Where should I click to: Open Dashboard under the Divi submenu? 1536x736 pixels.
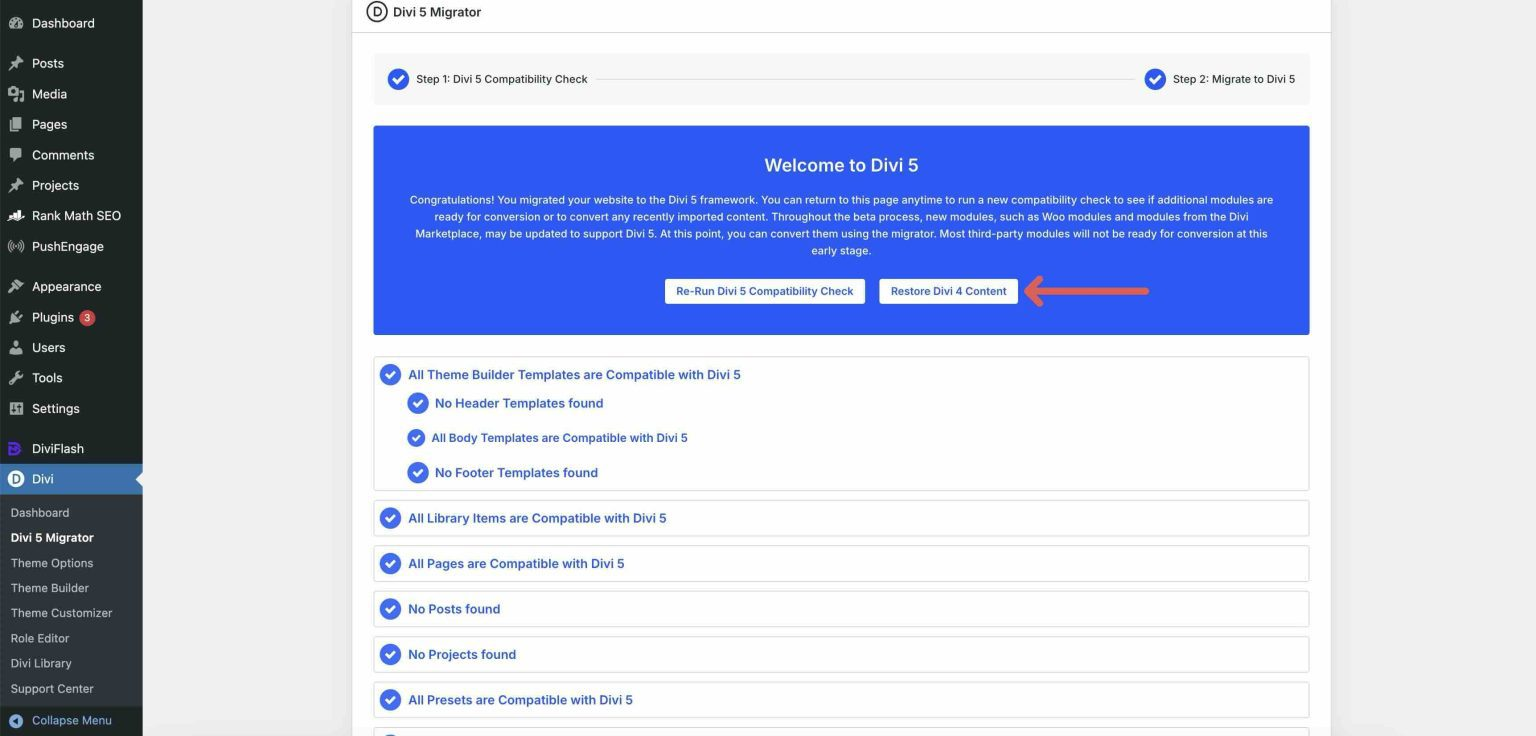click(40, 513)
